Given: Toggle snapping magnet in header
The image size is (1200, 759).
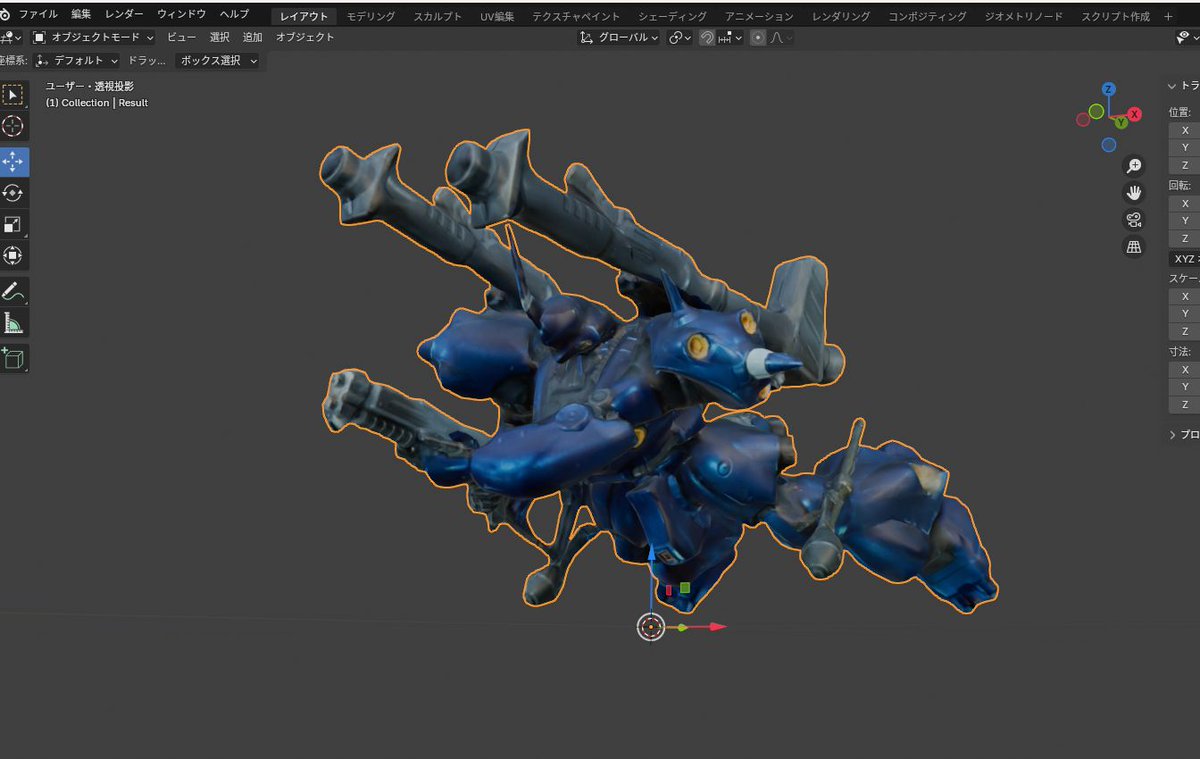Looking at the screenshot, I should (x=707, y=37).
